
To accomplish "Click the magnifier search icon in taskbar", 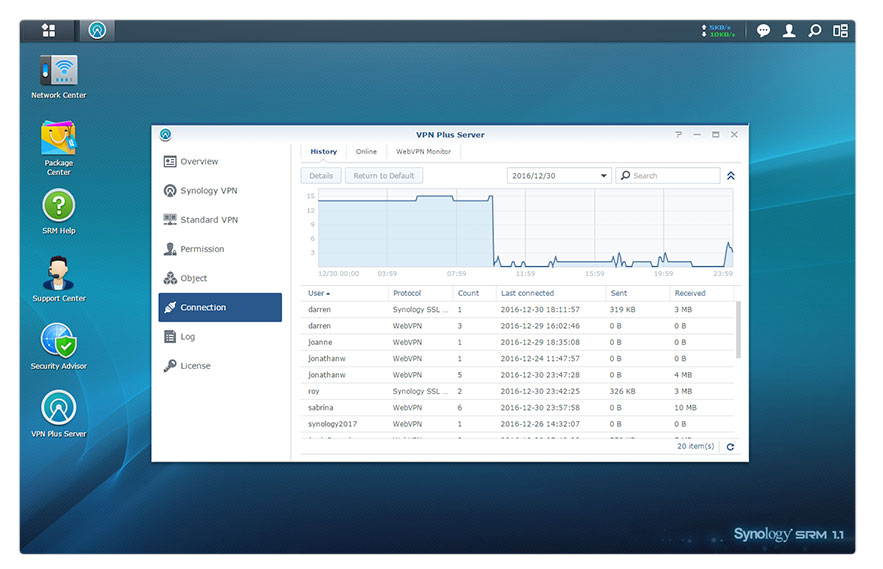I will [814, 30].
